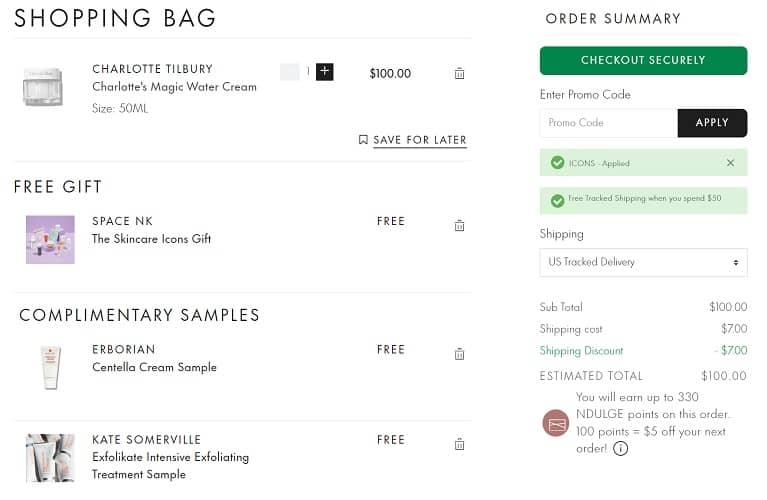Delete Charlotte's Magic Water Cream from bag
Screen dimensions: 767x500
coord(459,73)
